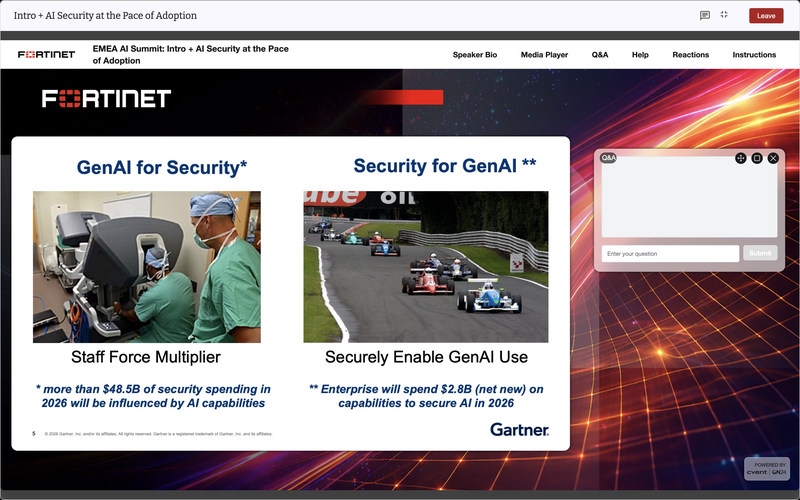The image size is (800, 500).
Task: Click the move handle icon on Q&A widget
Action: [x=740, y=158]
